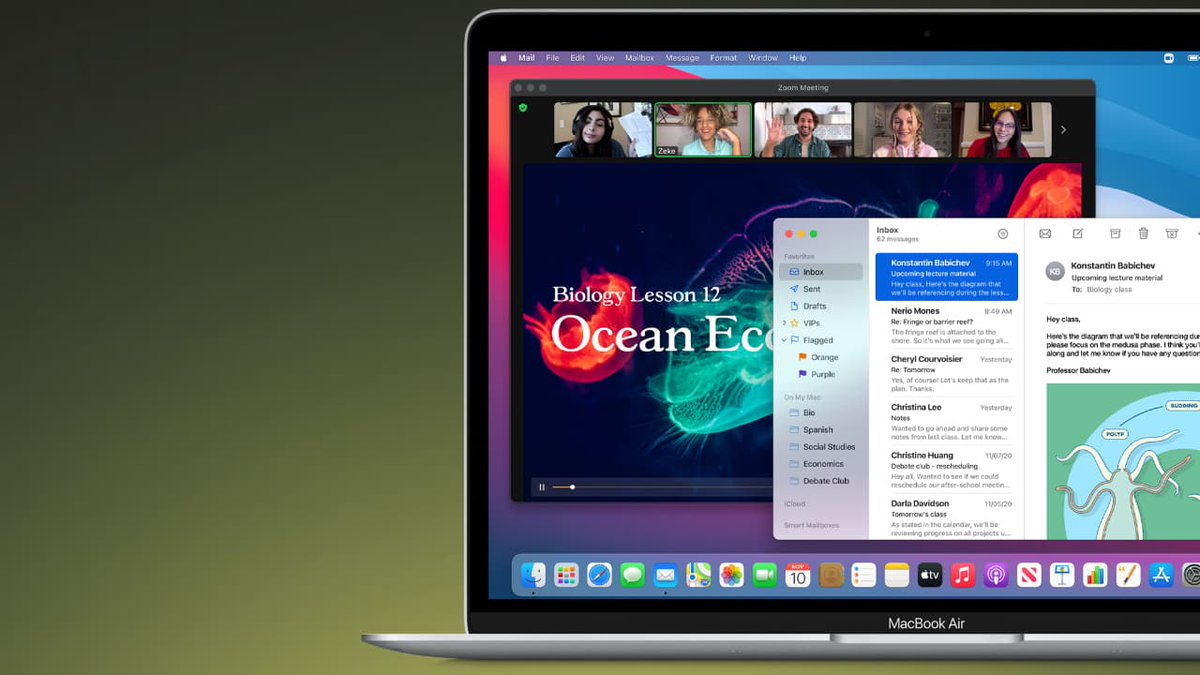Open Reminders from the Dock
Viewport: 1200px width, 675px height.
point(864,575)
